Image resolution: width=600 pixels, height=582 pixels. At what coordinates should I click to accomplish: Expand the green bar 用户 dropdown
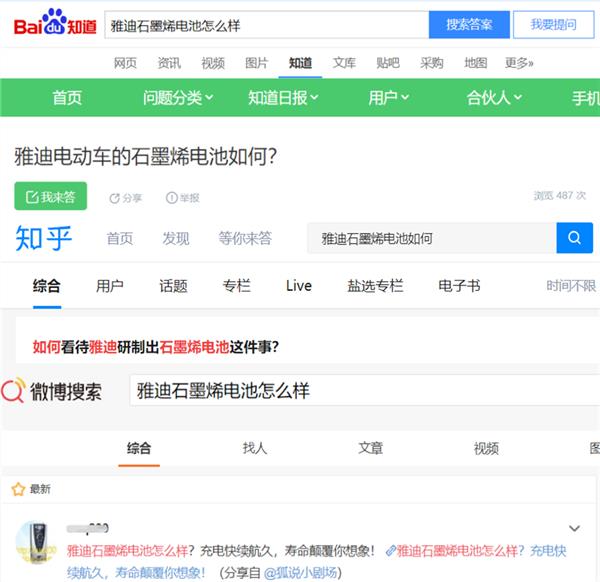click(x=389, y=98)
